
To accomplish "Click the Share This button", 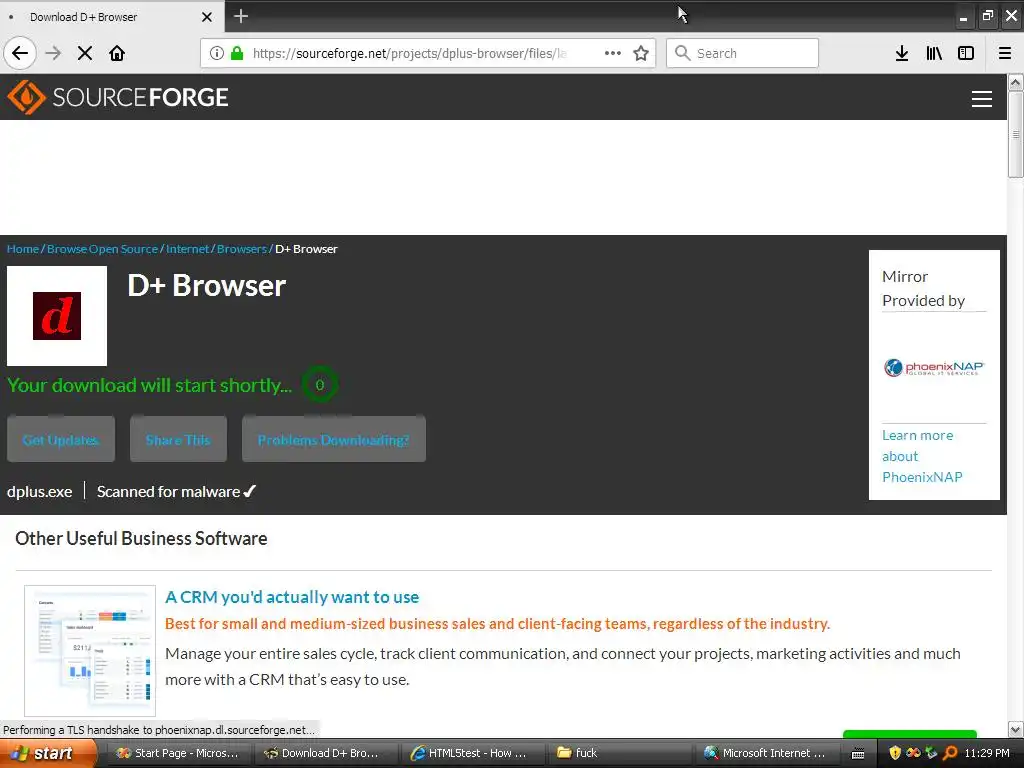I will 178,440.
